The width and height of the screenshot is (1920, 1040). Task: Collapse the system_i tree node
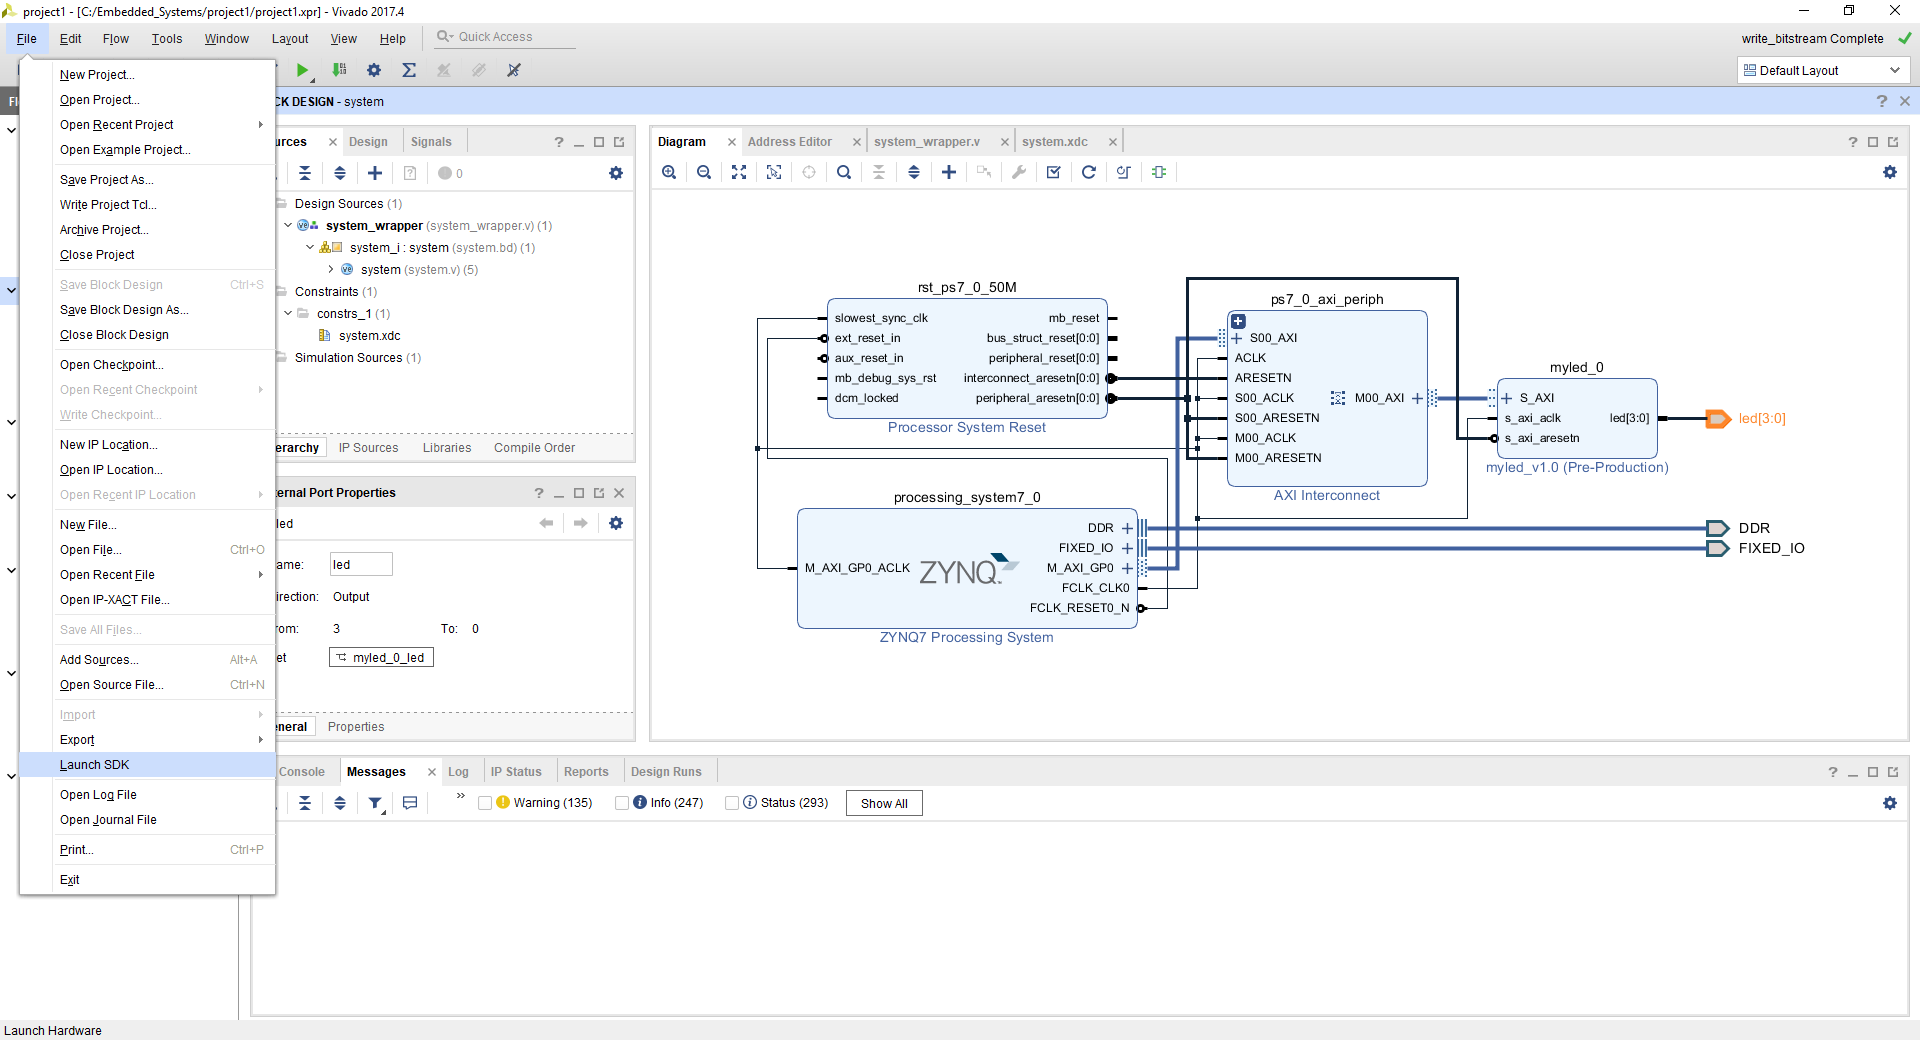310,248
